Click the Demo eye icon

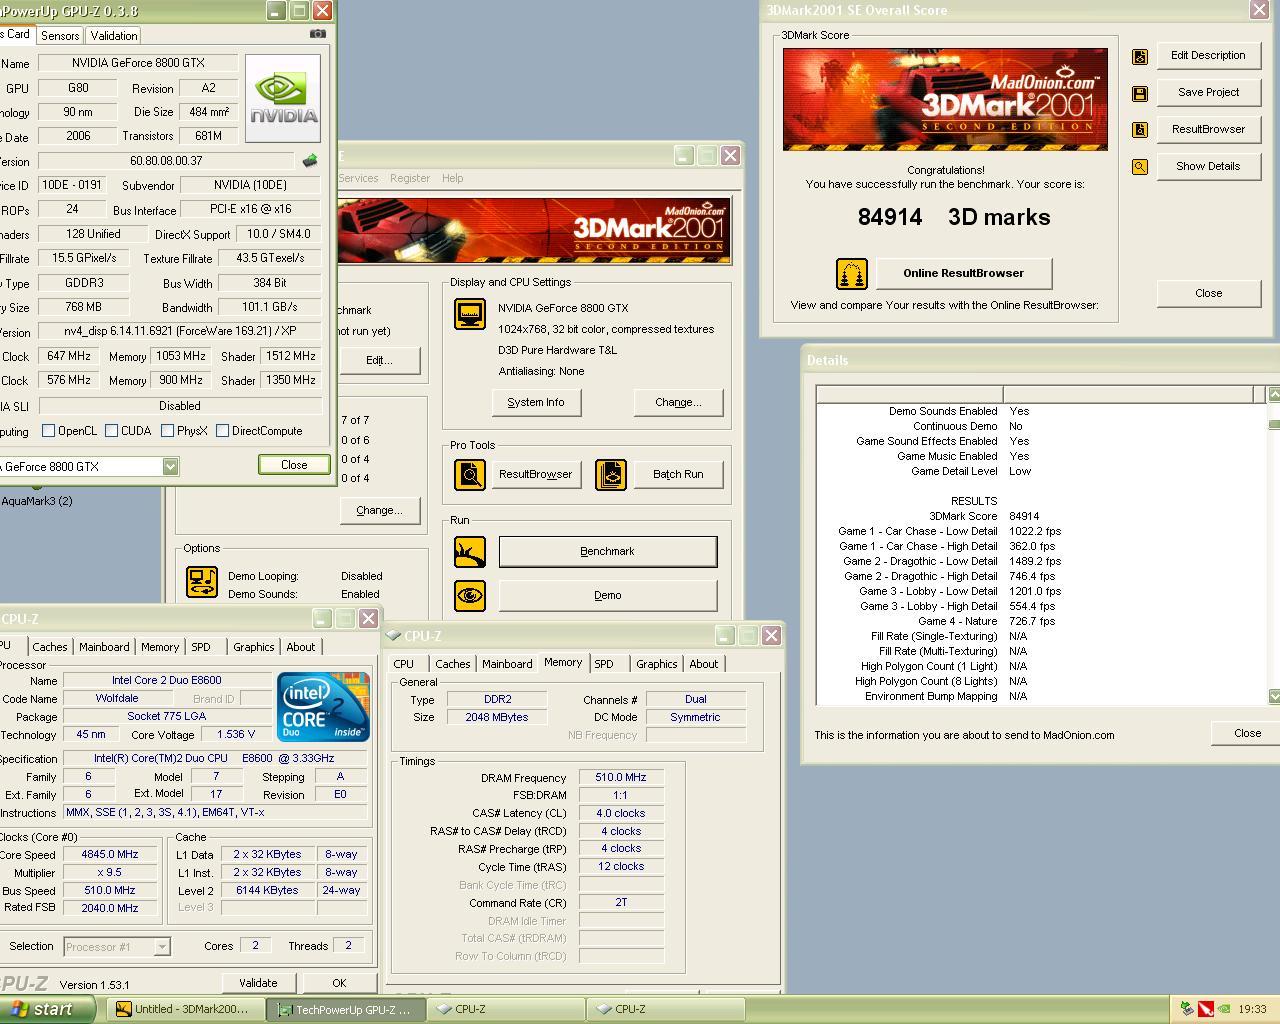tap(470, 596)
